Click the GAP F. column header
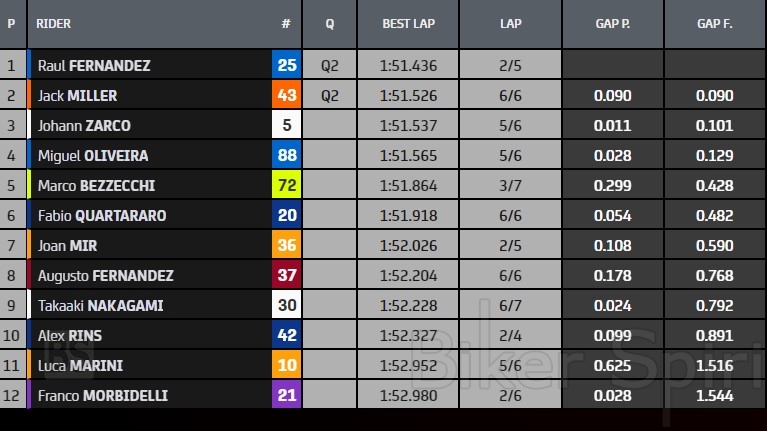 coord(715,24)
